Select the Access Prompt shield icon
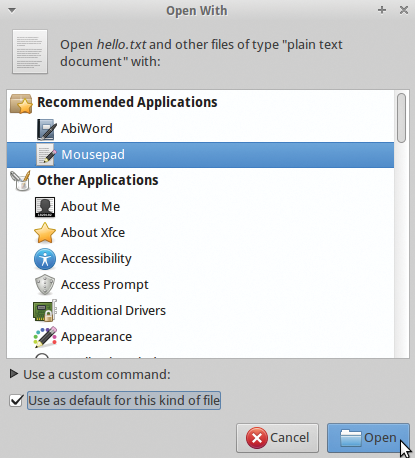This screenshot has width=415, height=458. coord(45,285)
